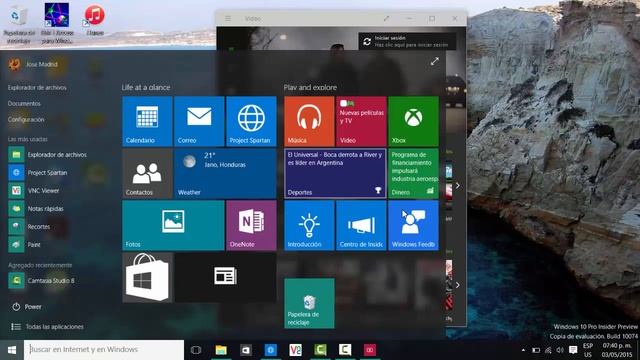Show hidden system tray icons

[523, 350]
